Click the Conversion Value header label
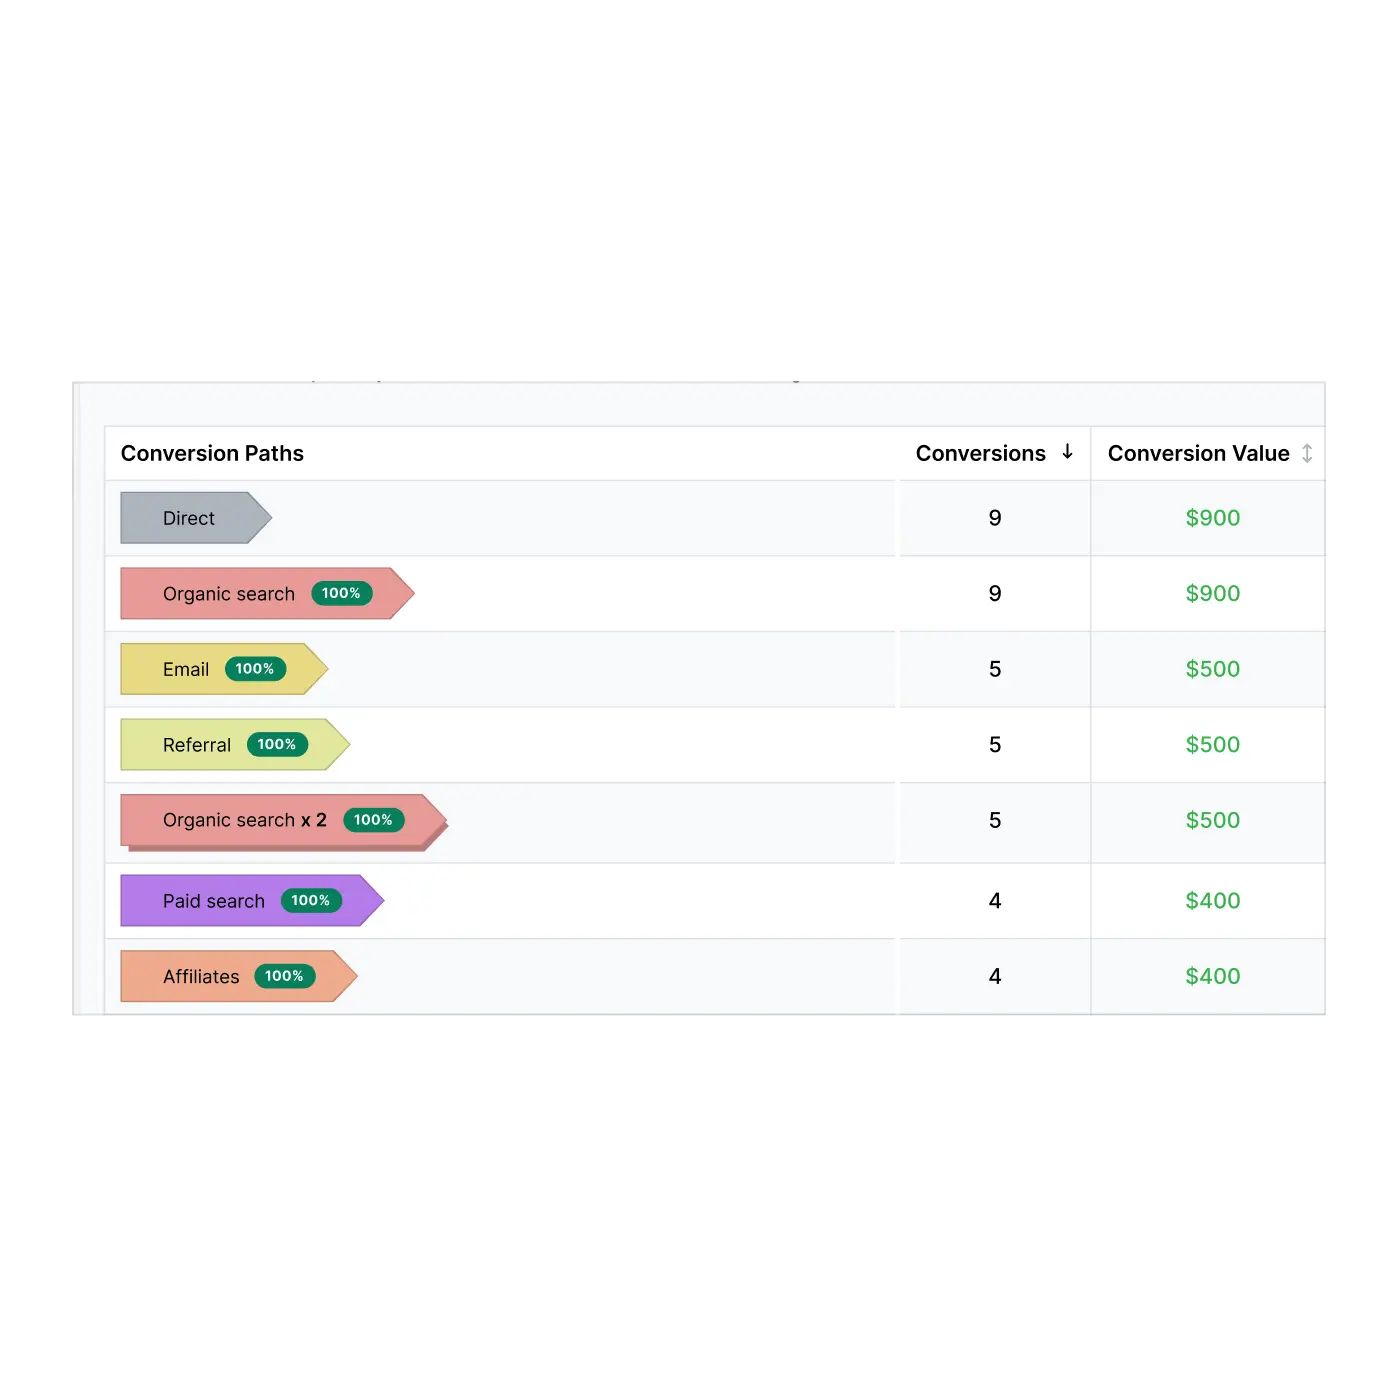Screen dimensions: 1398x1398 click(x=1198, y=454)
